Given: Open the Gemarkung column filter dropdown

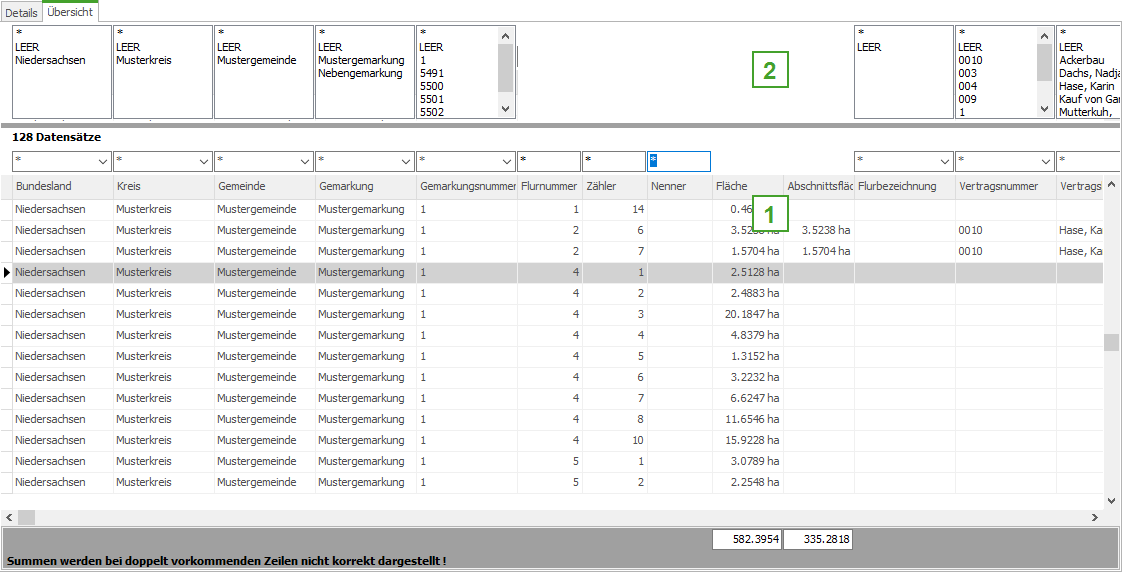Looking at the screenshot, I should click(x=405, y=161).
